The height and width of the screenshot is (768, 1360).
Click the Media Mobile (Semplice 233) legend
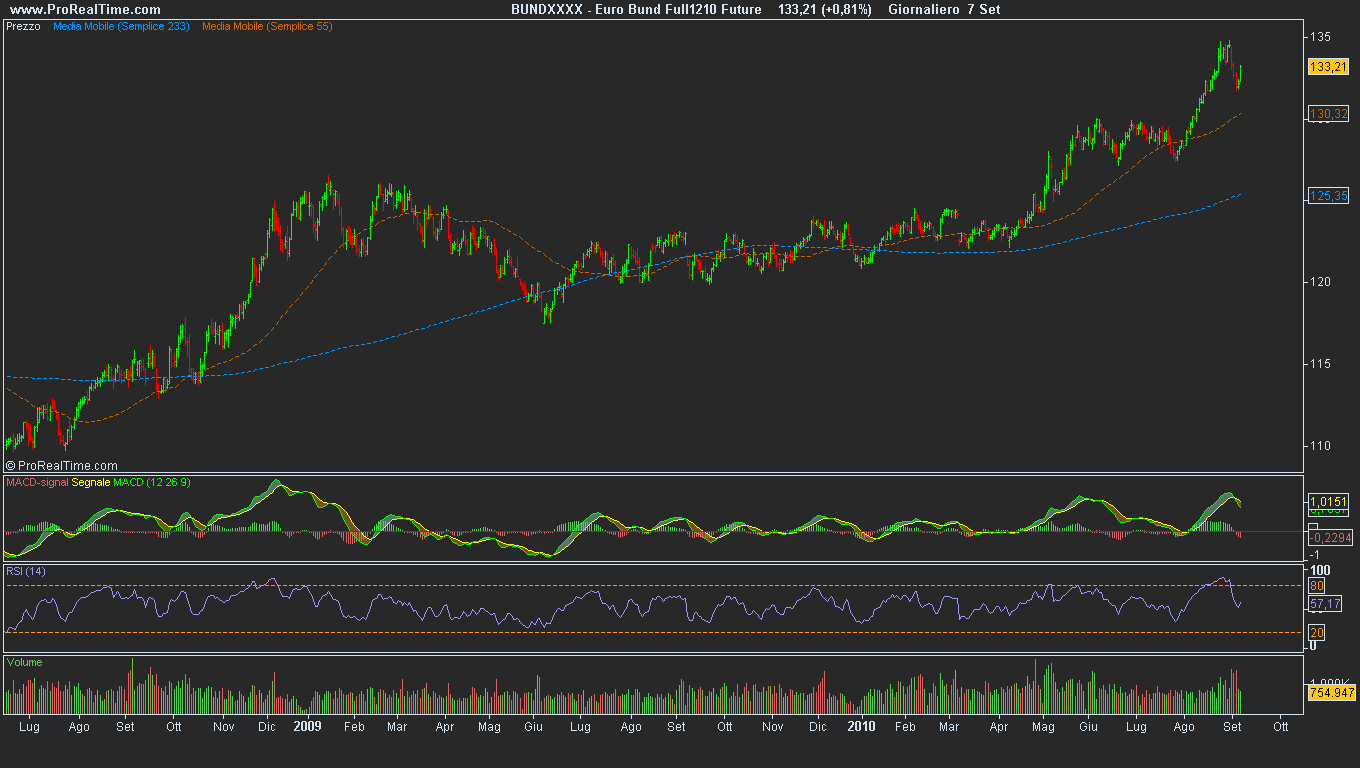(121, 26)
